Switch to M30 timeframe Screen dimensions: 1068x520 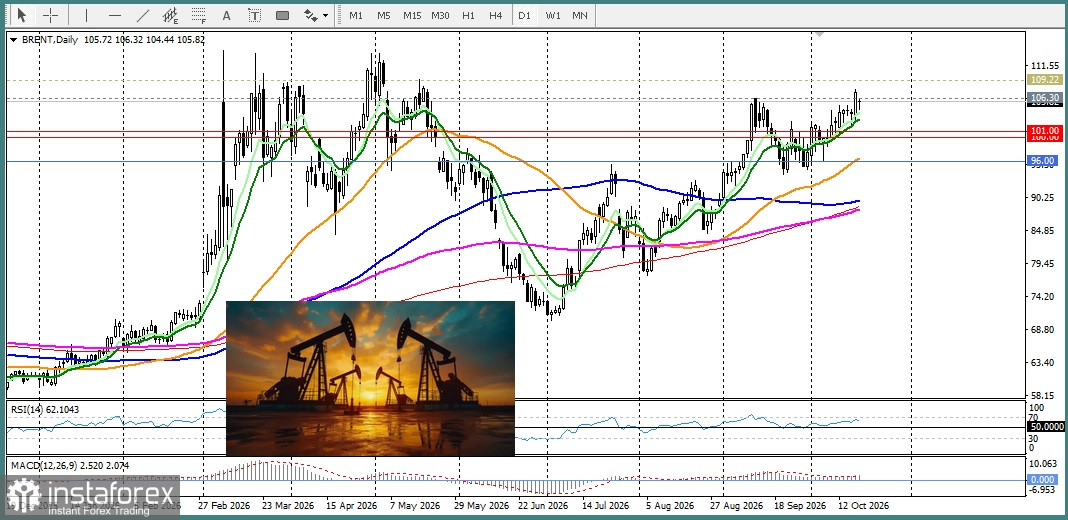click(x=440, y=15)
